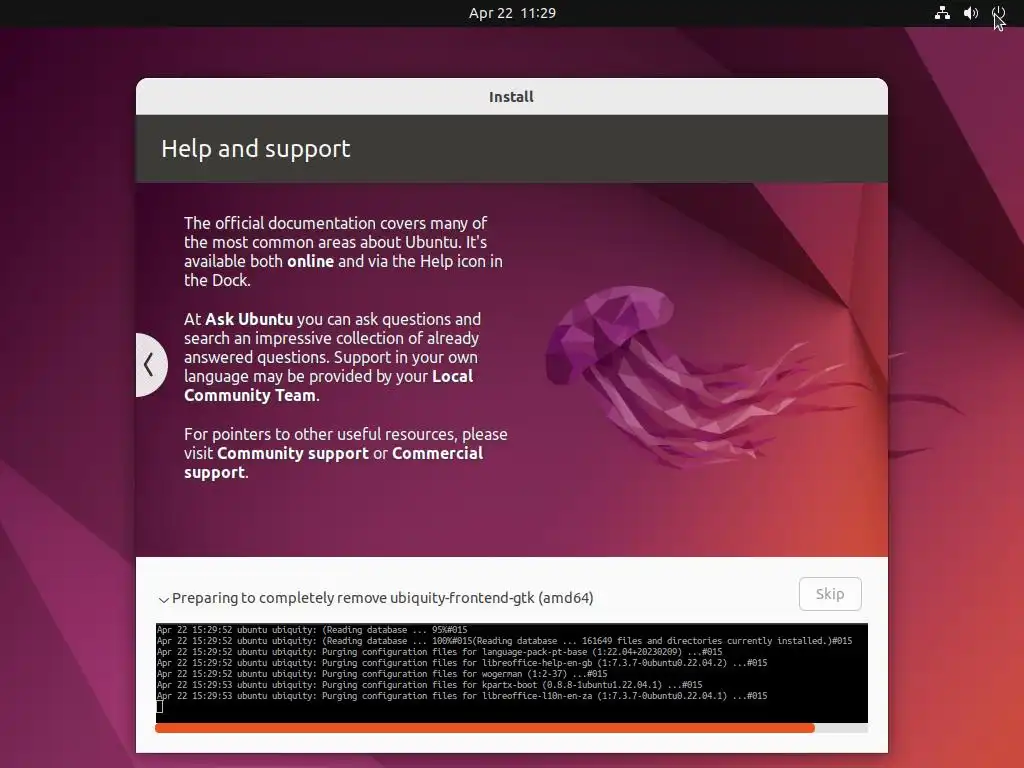Collapse the installation log details chevron

[163, 599]
